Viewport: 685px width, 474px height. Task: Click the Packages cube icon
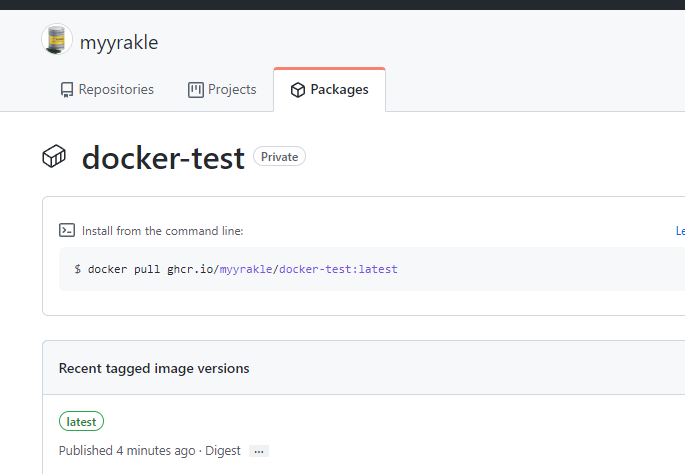coord(298,90)
